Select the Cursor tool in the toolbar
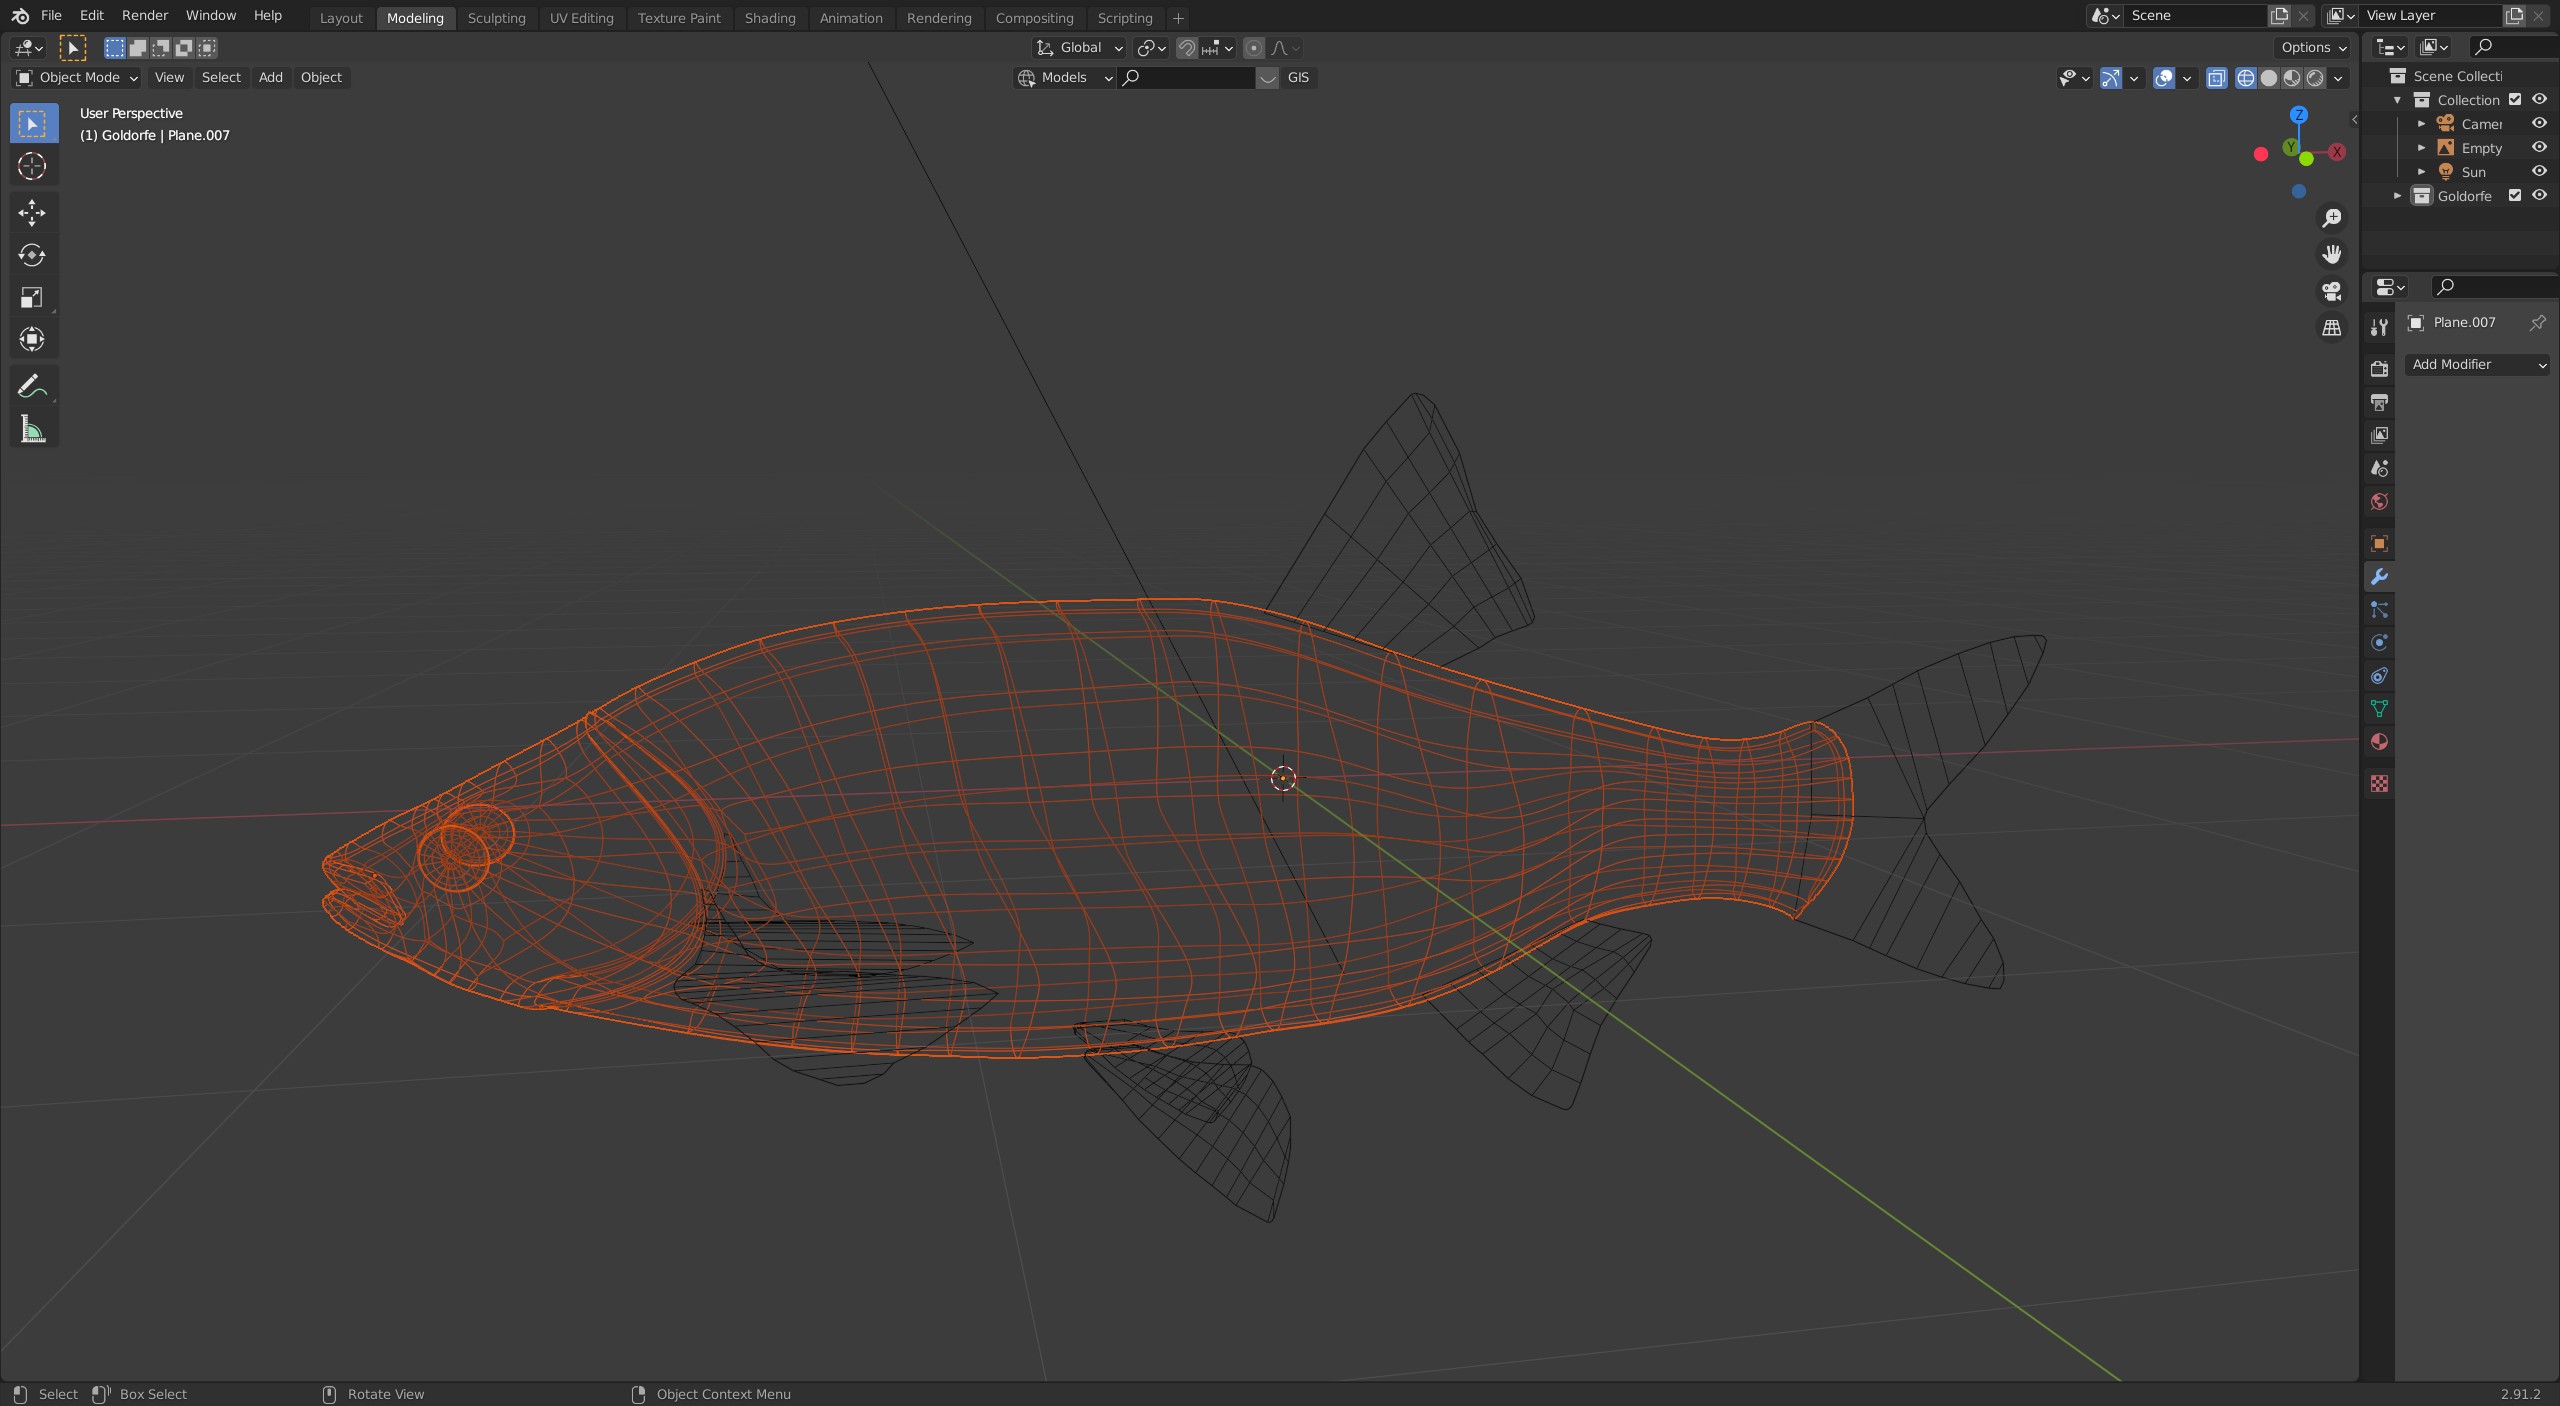 pyautogui.click(x=32, y=166)
